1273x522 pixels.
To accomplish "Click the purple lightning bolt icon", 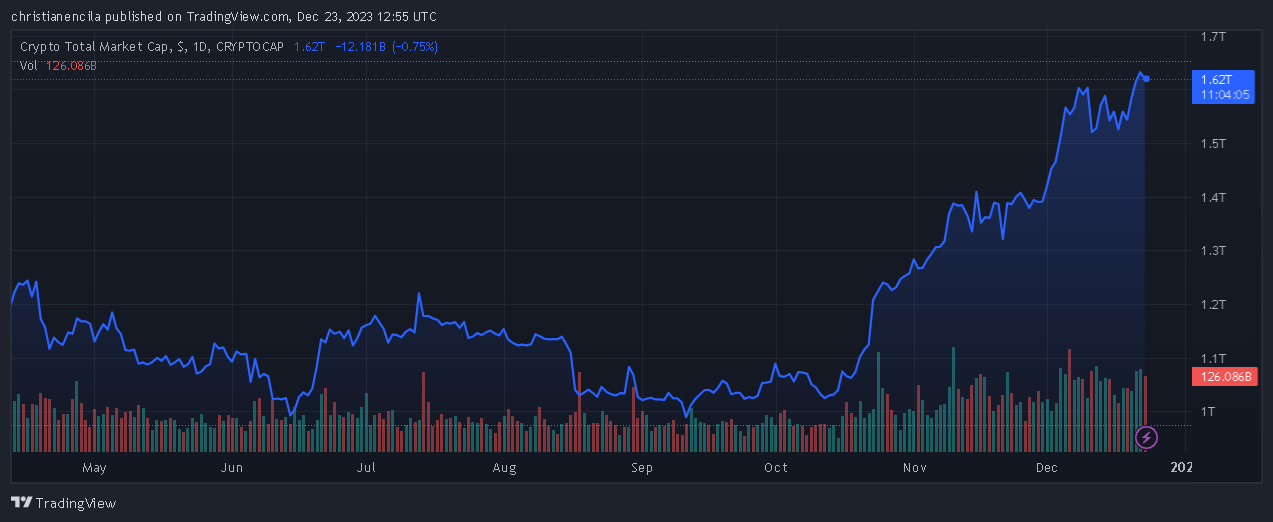I will 1147,437.
